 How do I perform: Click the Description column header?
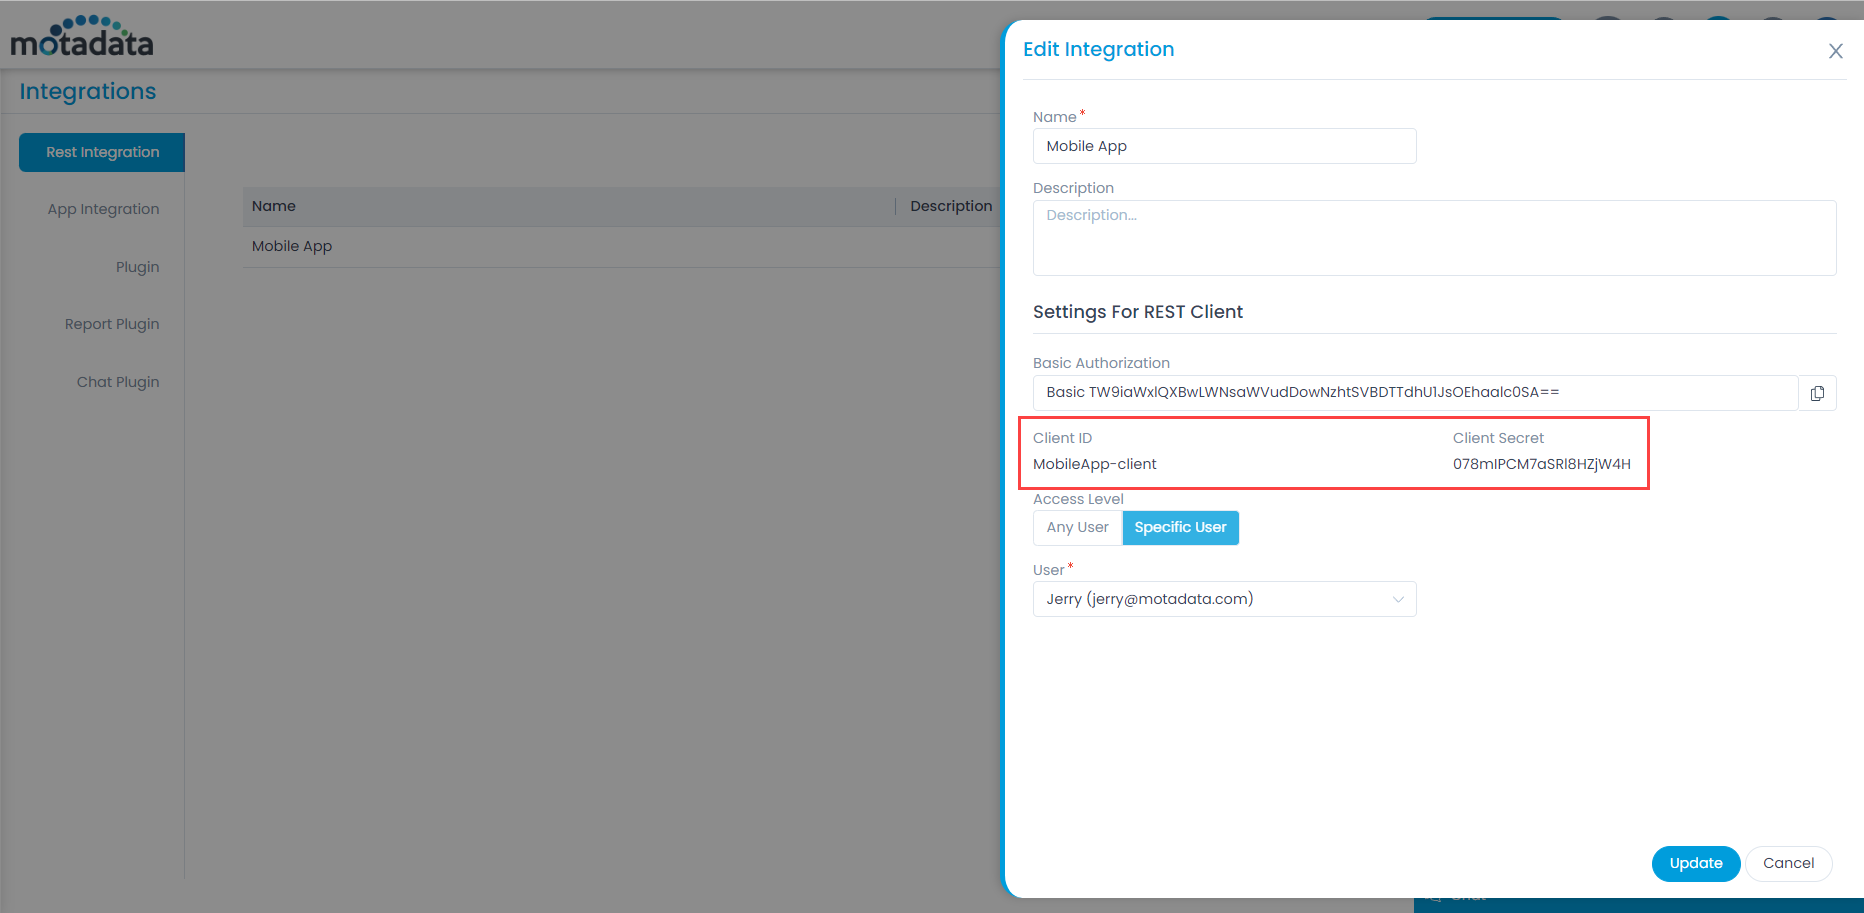(x=950, y=206)
